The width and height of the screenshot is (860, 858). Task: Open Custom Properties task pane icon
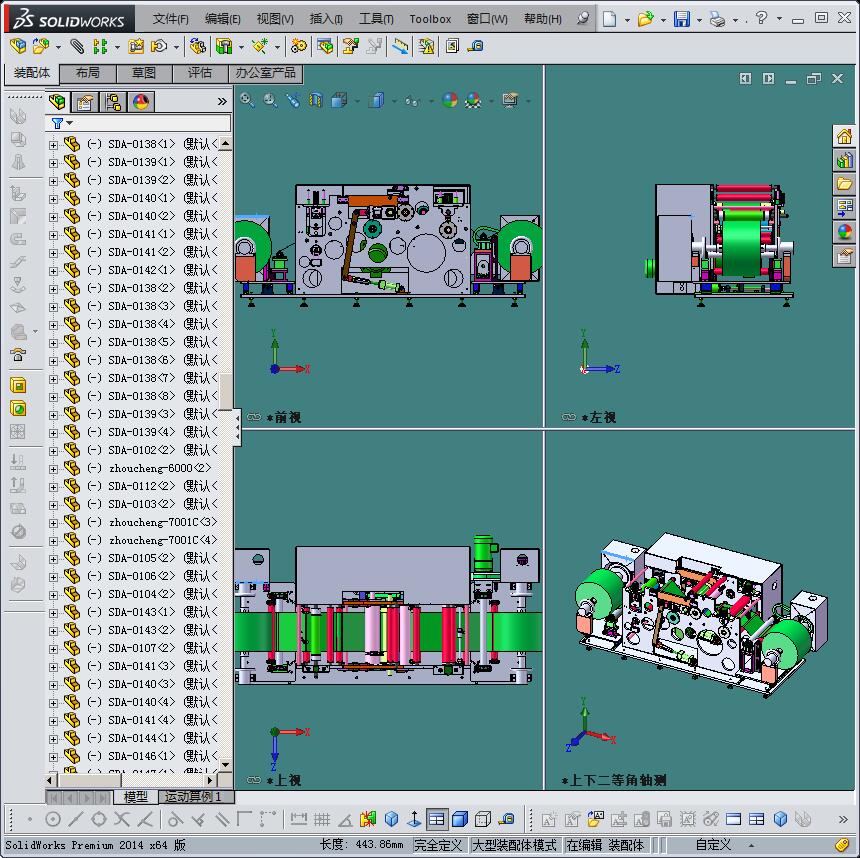[x=845, y=256]
